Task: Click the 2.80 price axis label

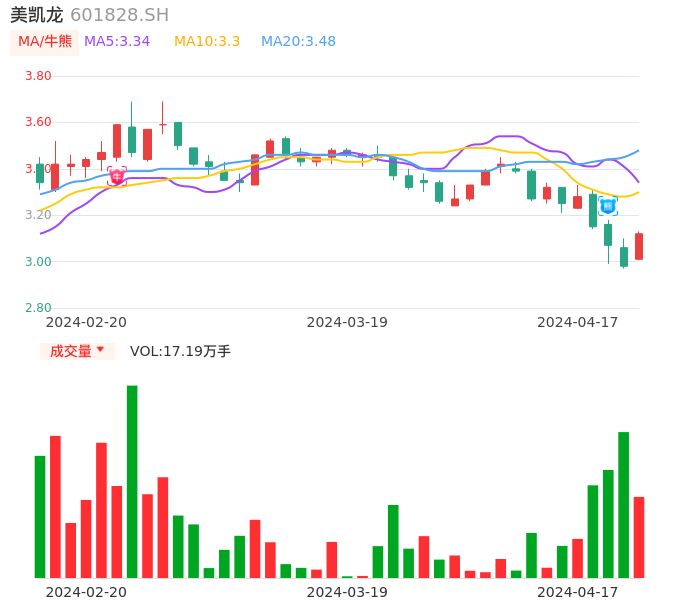Action: coord(38,308)
